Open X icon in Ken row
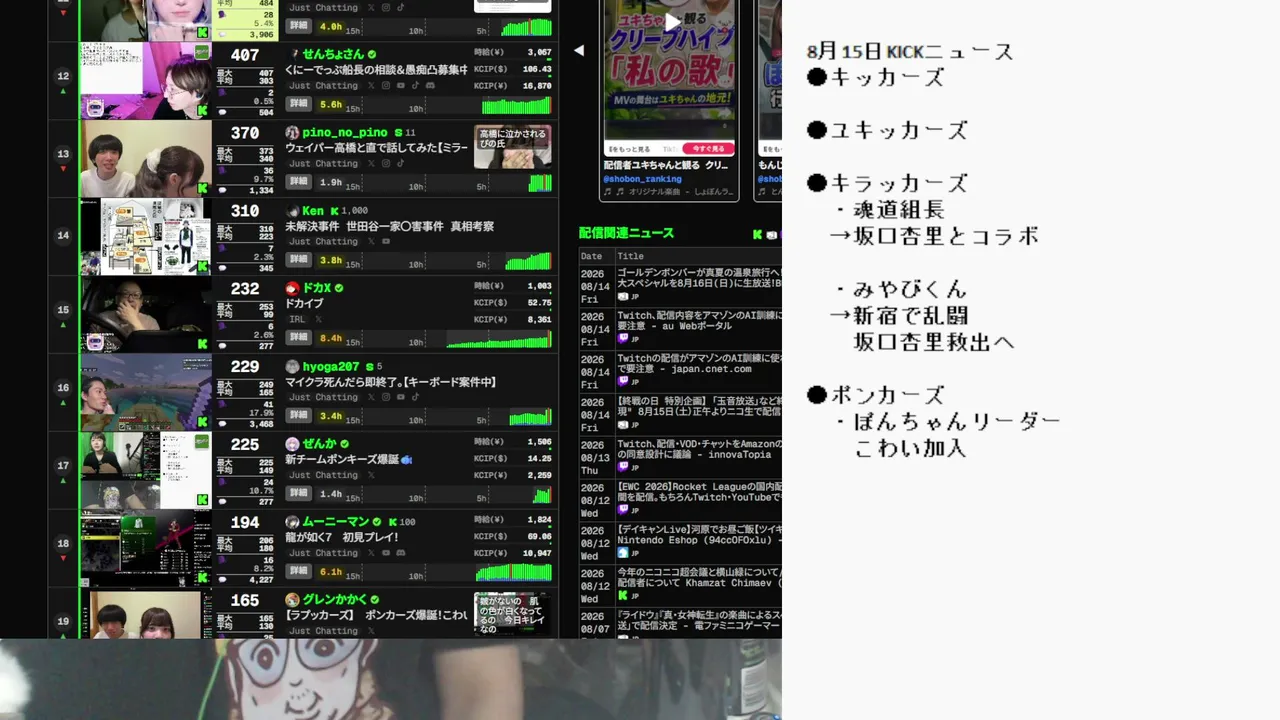This screenshot has height=720, width=1280. (x=371, y=242)
